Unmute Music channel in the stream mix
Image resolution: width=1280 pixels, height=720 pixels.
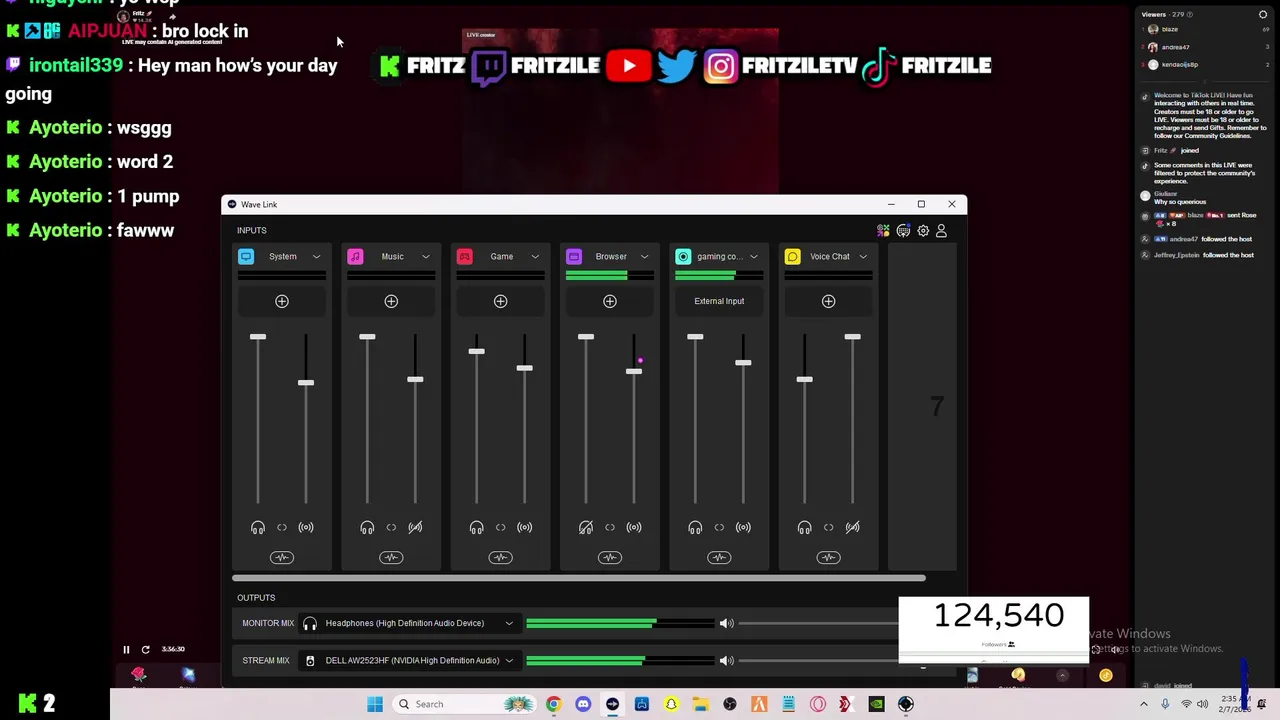click(415, 527)
